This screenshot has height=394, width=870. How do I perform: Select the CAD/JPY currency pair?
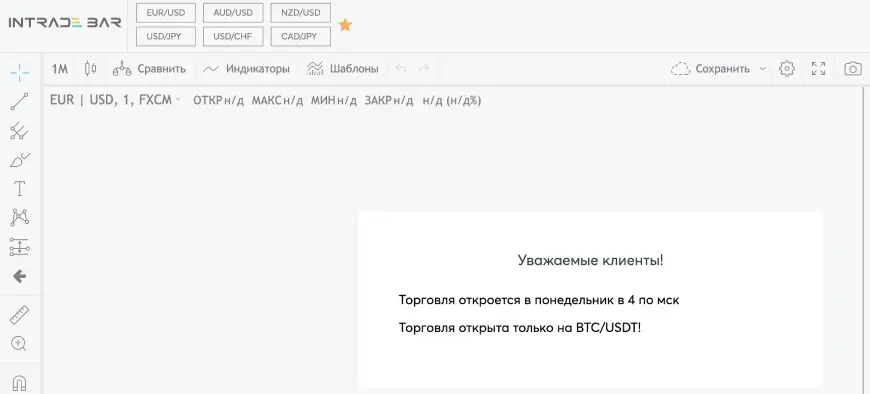pyautogui.click(x=301, y=37)
